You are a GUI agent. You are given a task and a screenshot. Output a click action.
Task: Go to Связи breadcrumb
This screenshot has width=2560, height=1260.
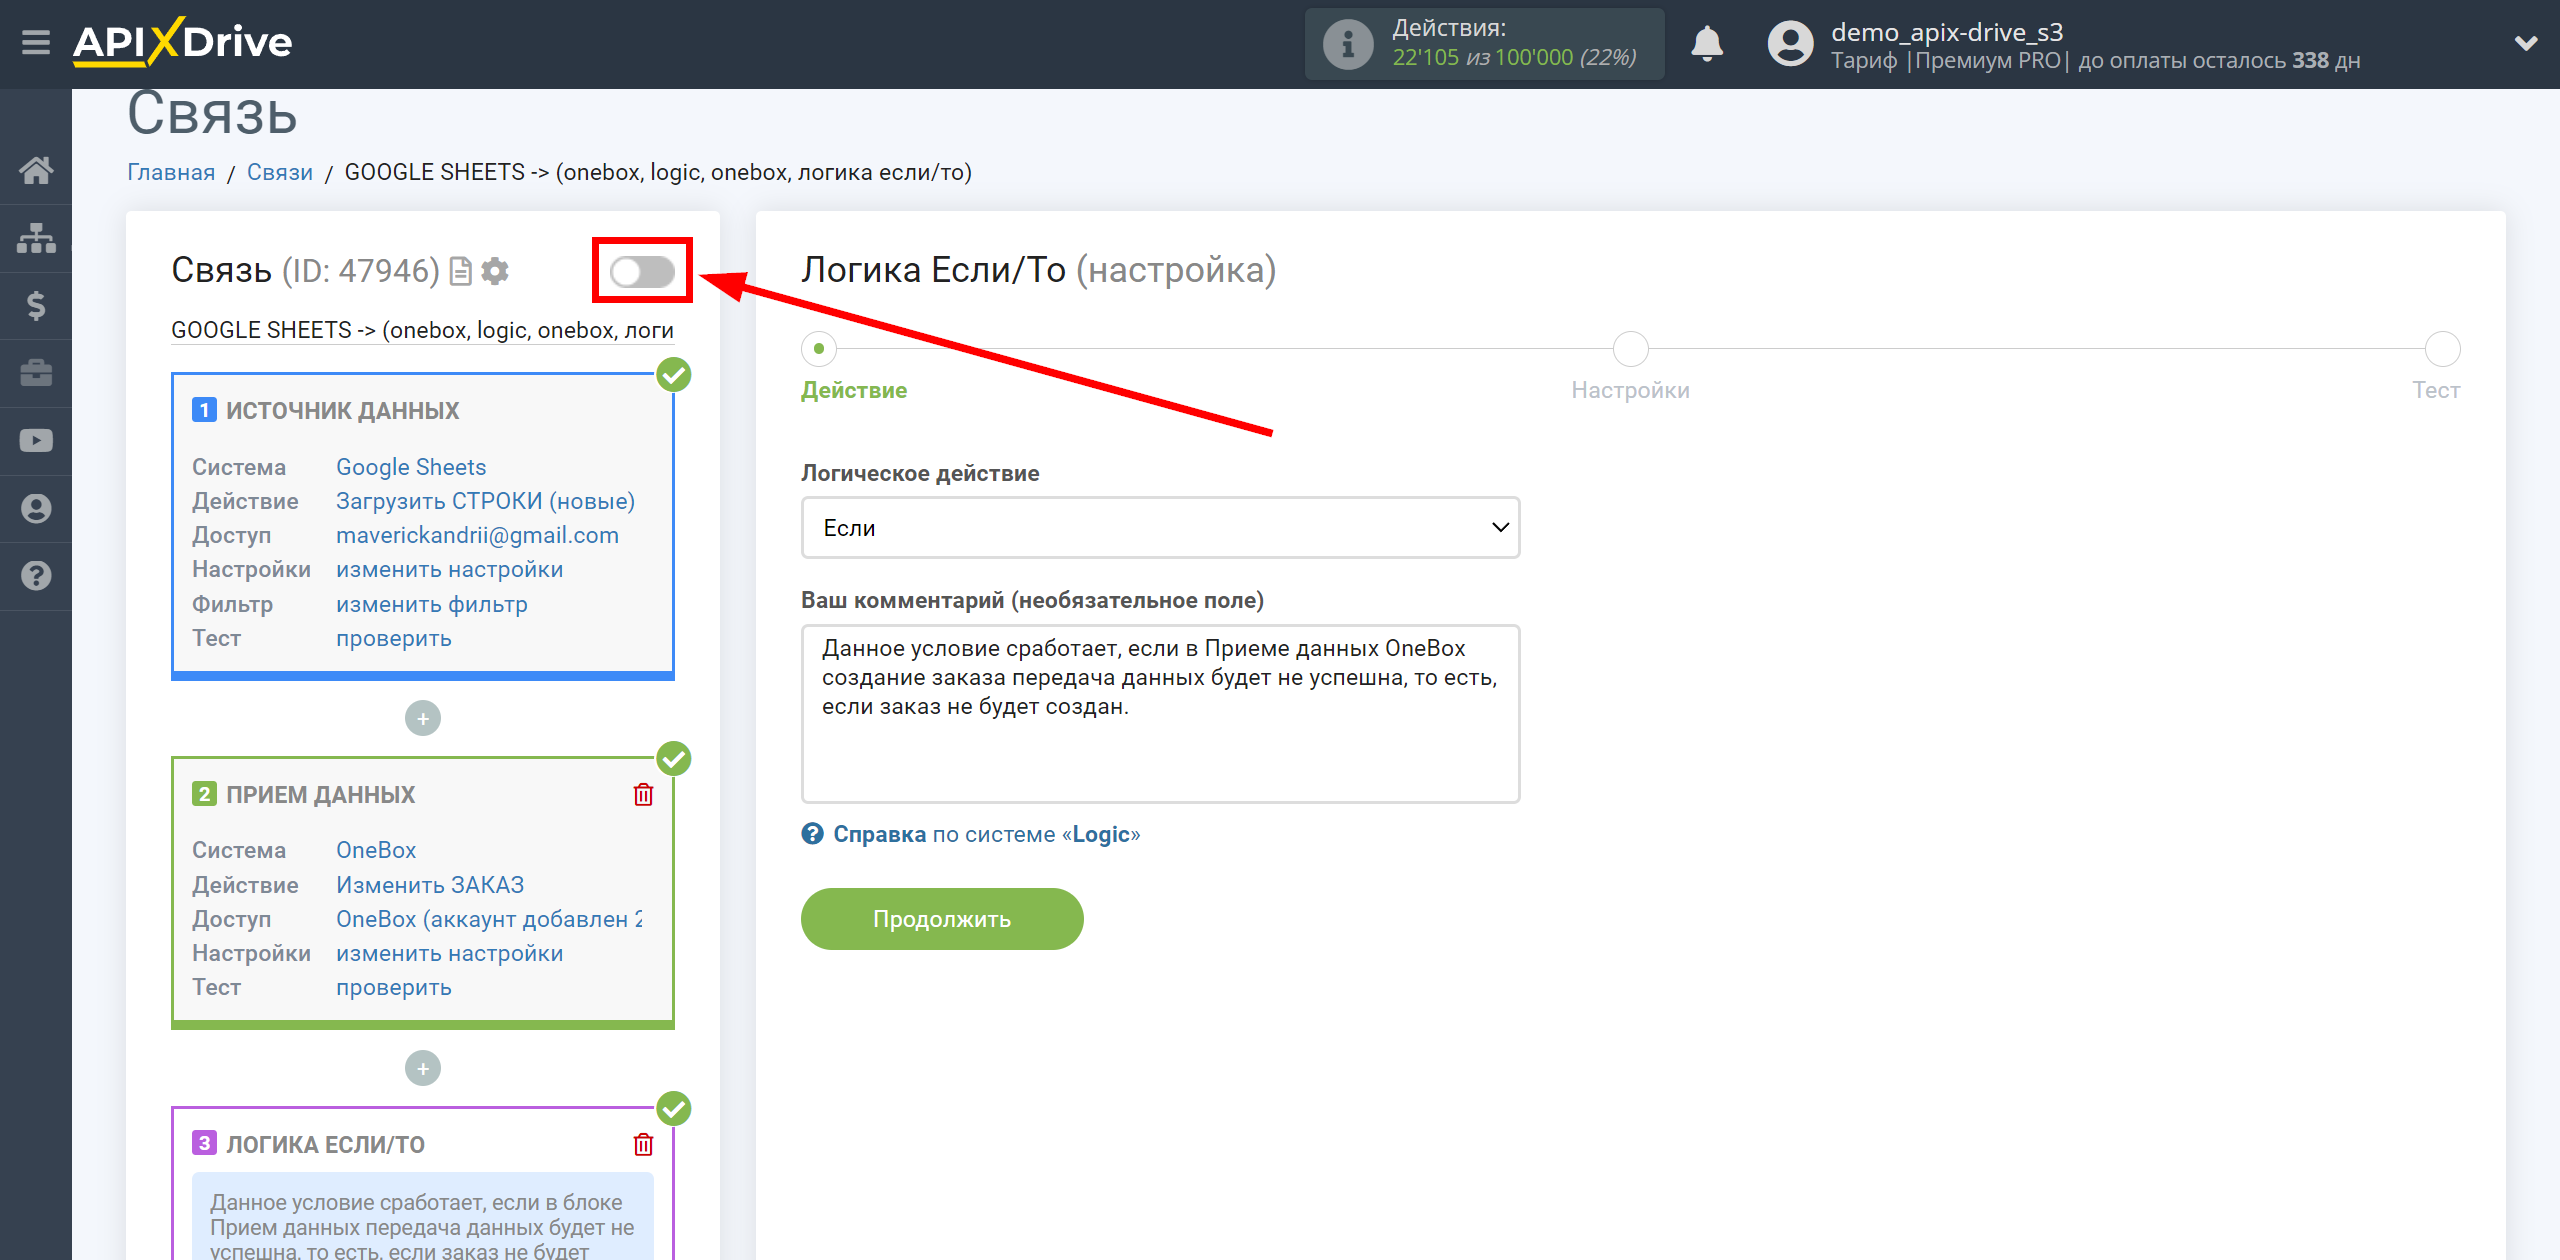click(x=279, y=172)
